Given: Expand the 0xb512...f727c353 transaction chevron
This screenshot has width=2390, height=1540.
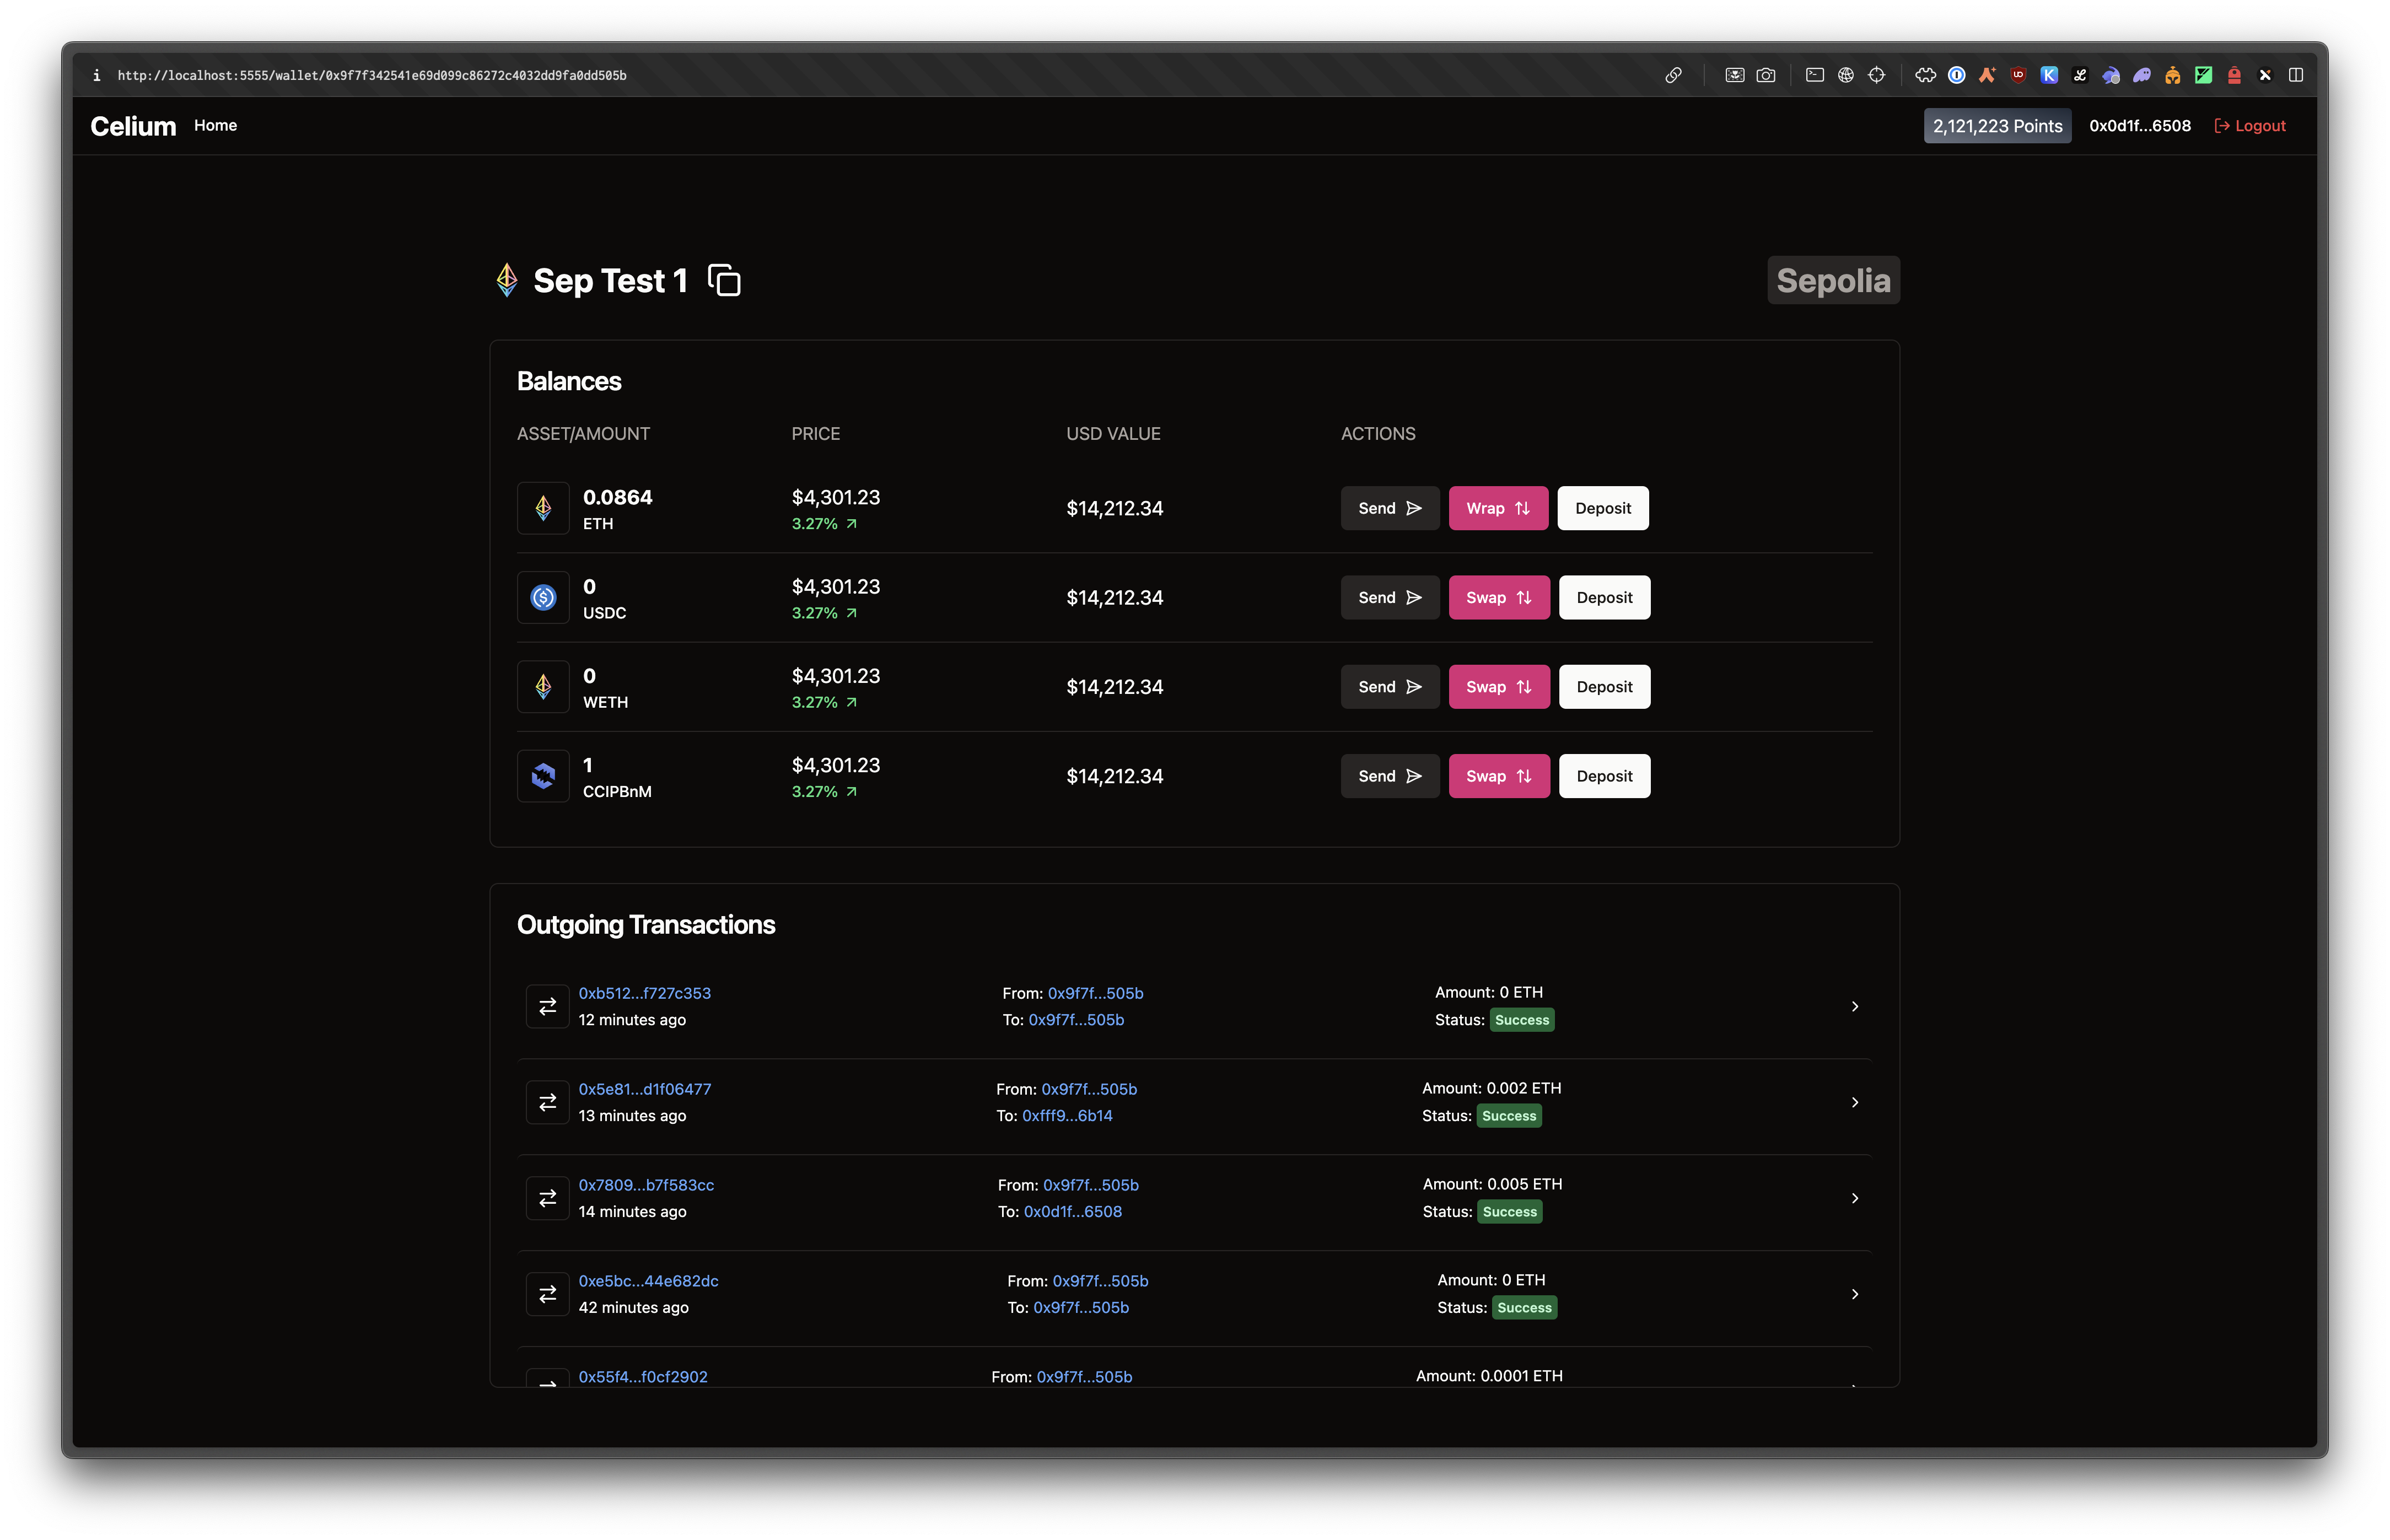Looking at the screenshot, I should coord(1854,1006).
